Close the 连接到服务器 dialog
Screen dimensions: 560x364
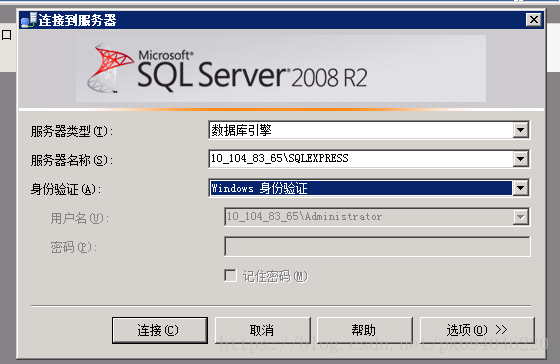534,19
